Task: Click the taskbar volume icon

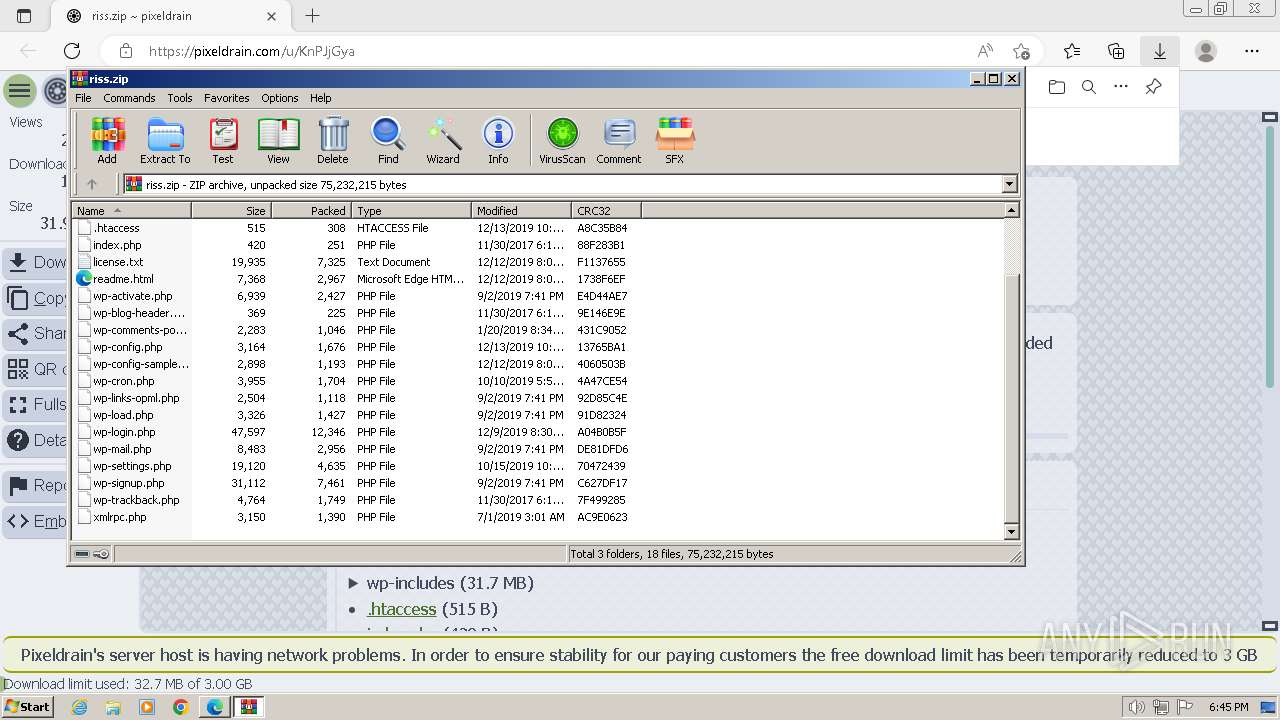Action: [x=1137, y=707]
